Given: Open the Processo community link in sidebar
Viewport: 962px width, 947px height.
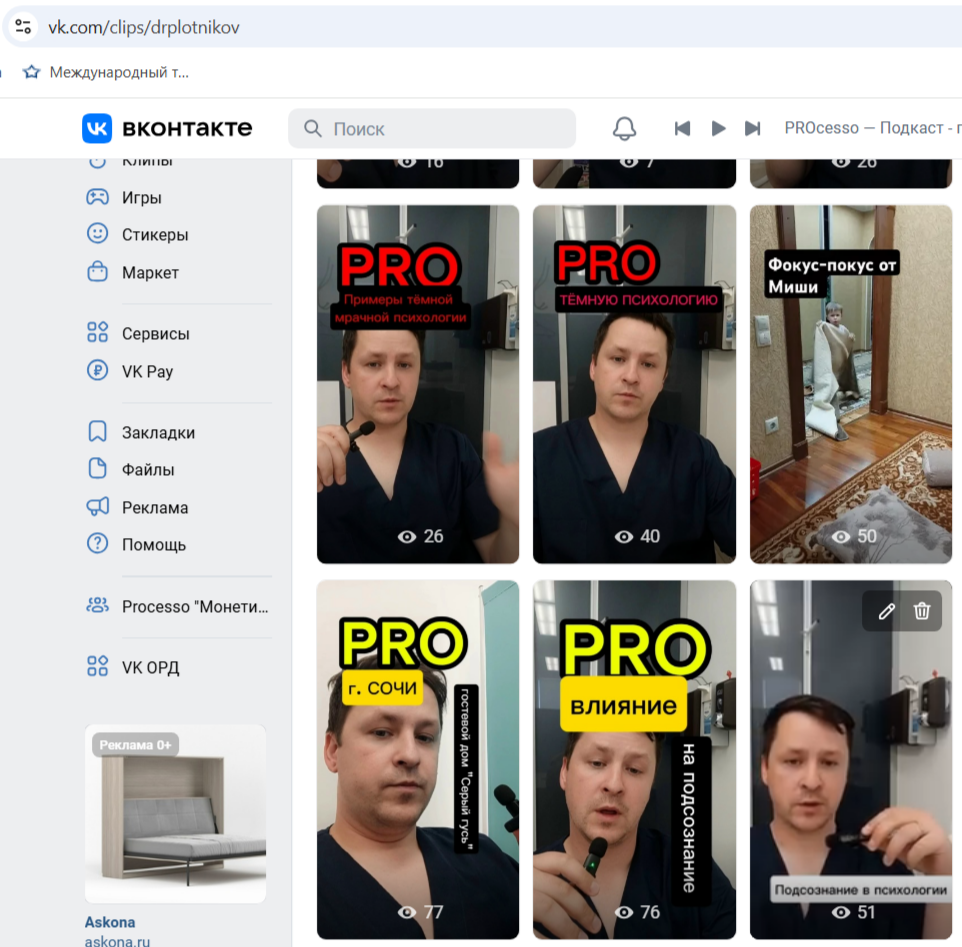Looking at the screenshot, I should (x=195, y=606).
